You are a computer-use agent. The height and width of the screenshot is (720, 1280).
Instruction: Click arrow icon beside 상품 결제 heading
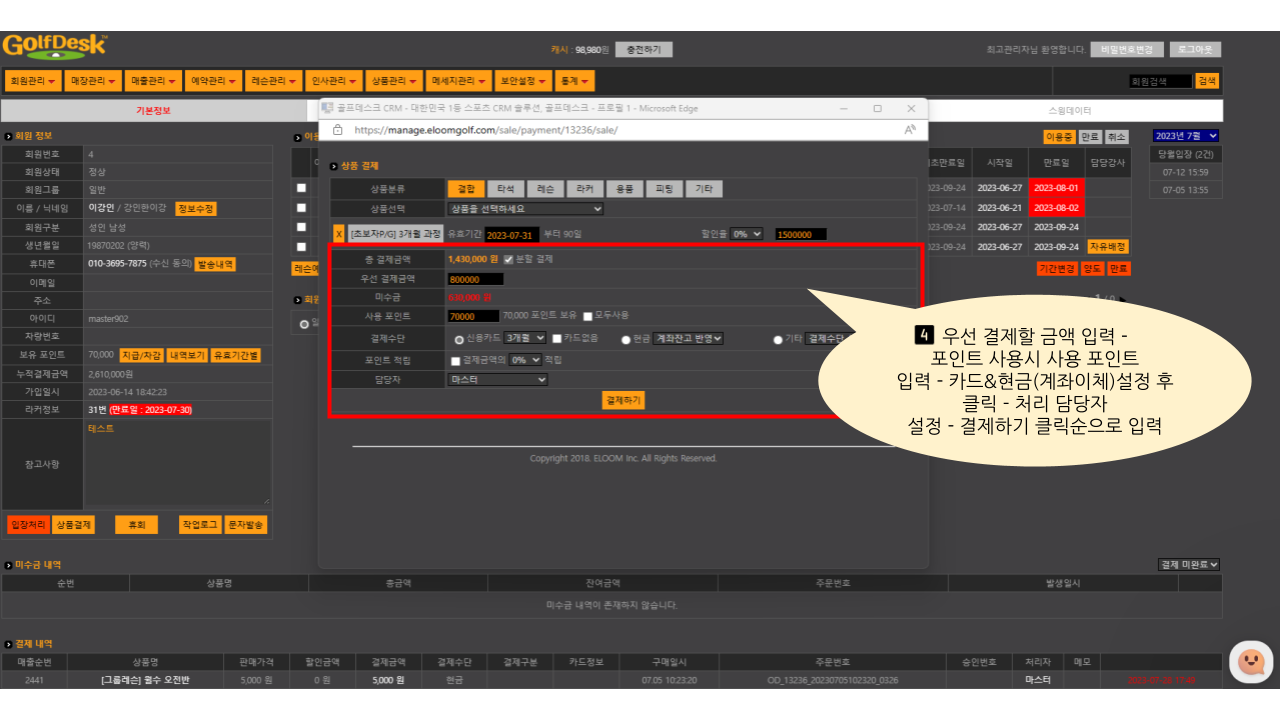pos(335,166)
